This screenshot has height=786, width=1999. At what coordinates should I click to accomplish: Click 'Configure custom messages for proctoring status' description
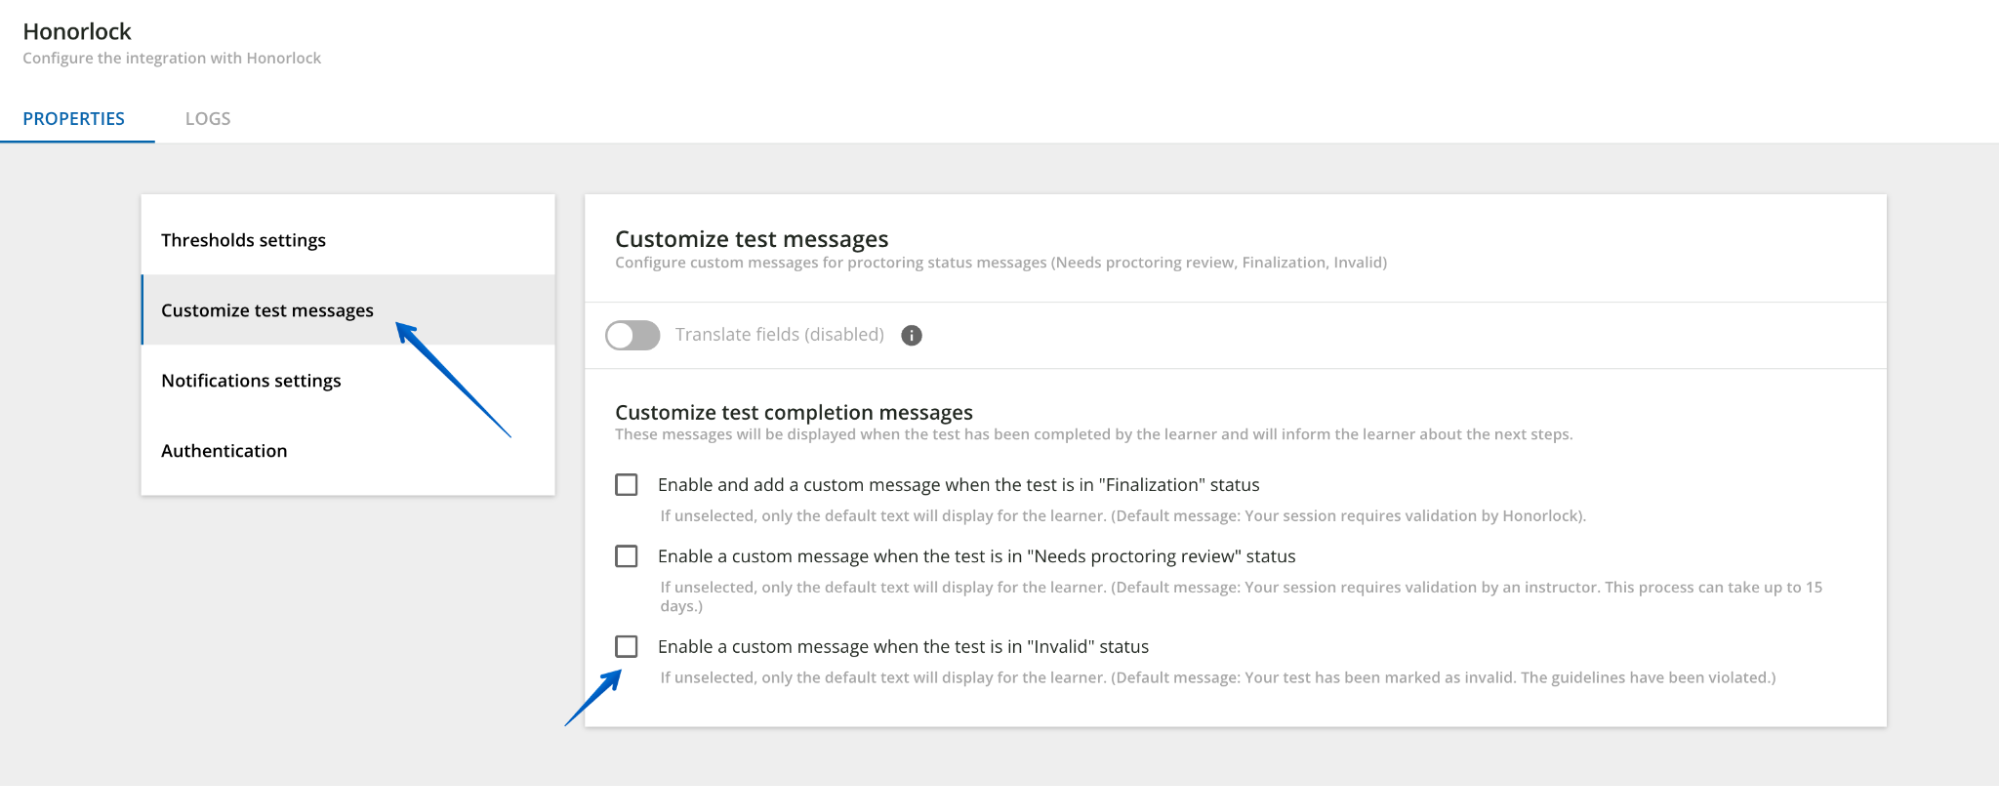click(x=1001, y=262)
